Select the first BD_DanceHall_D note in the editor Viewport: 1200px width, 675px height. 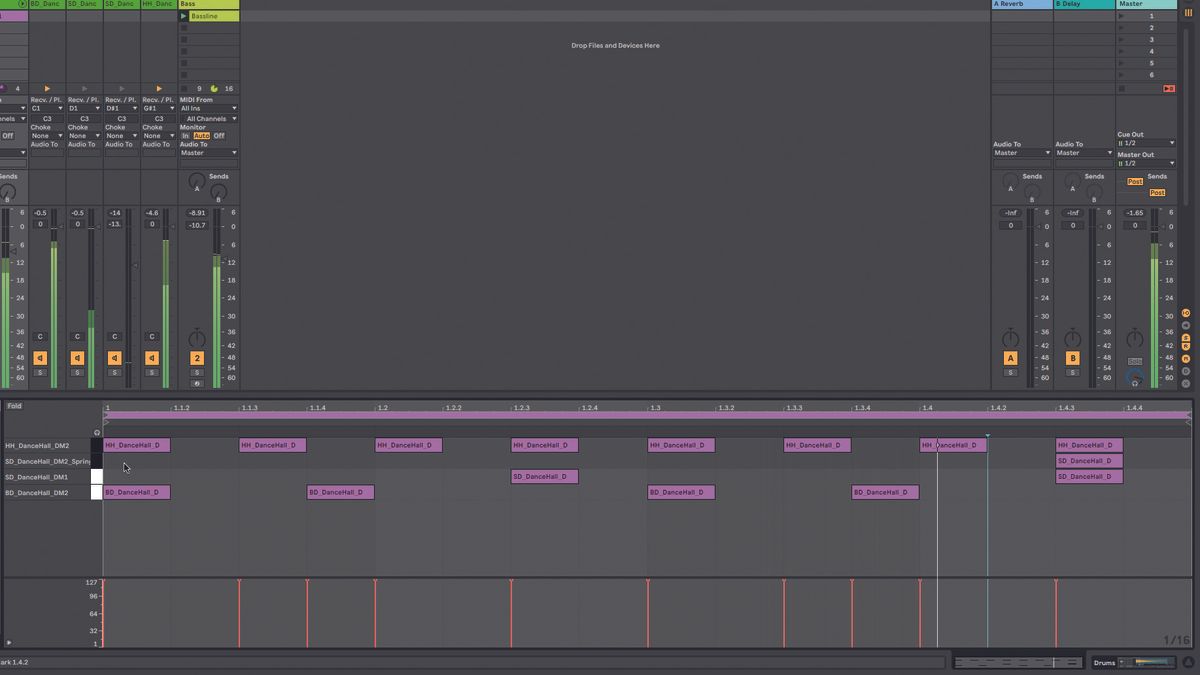coord(135,492)
